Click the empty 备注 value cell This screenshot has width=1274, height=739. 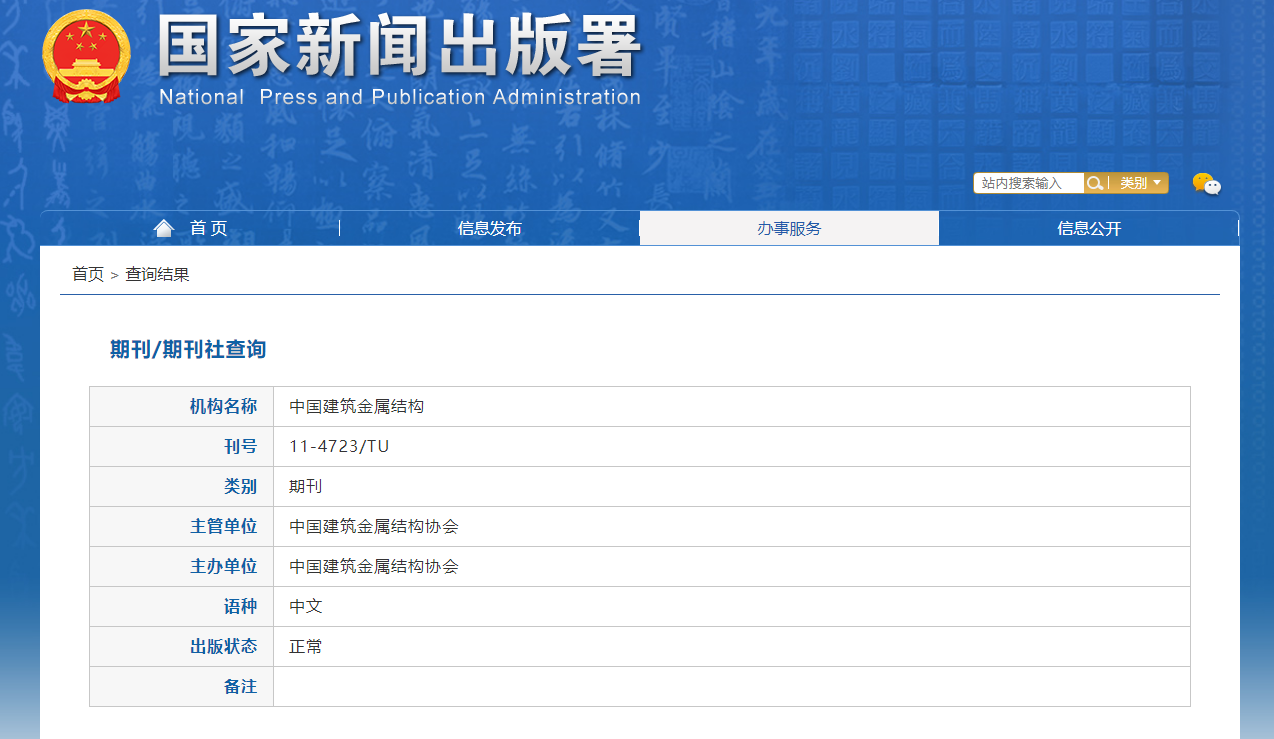point(730,687)
